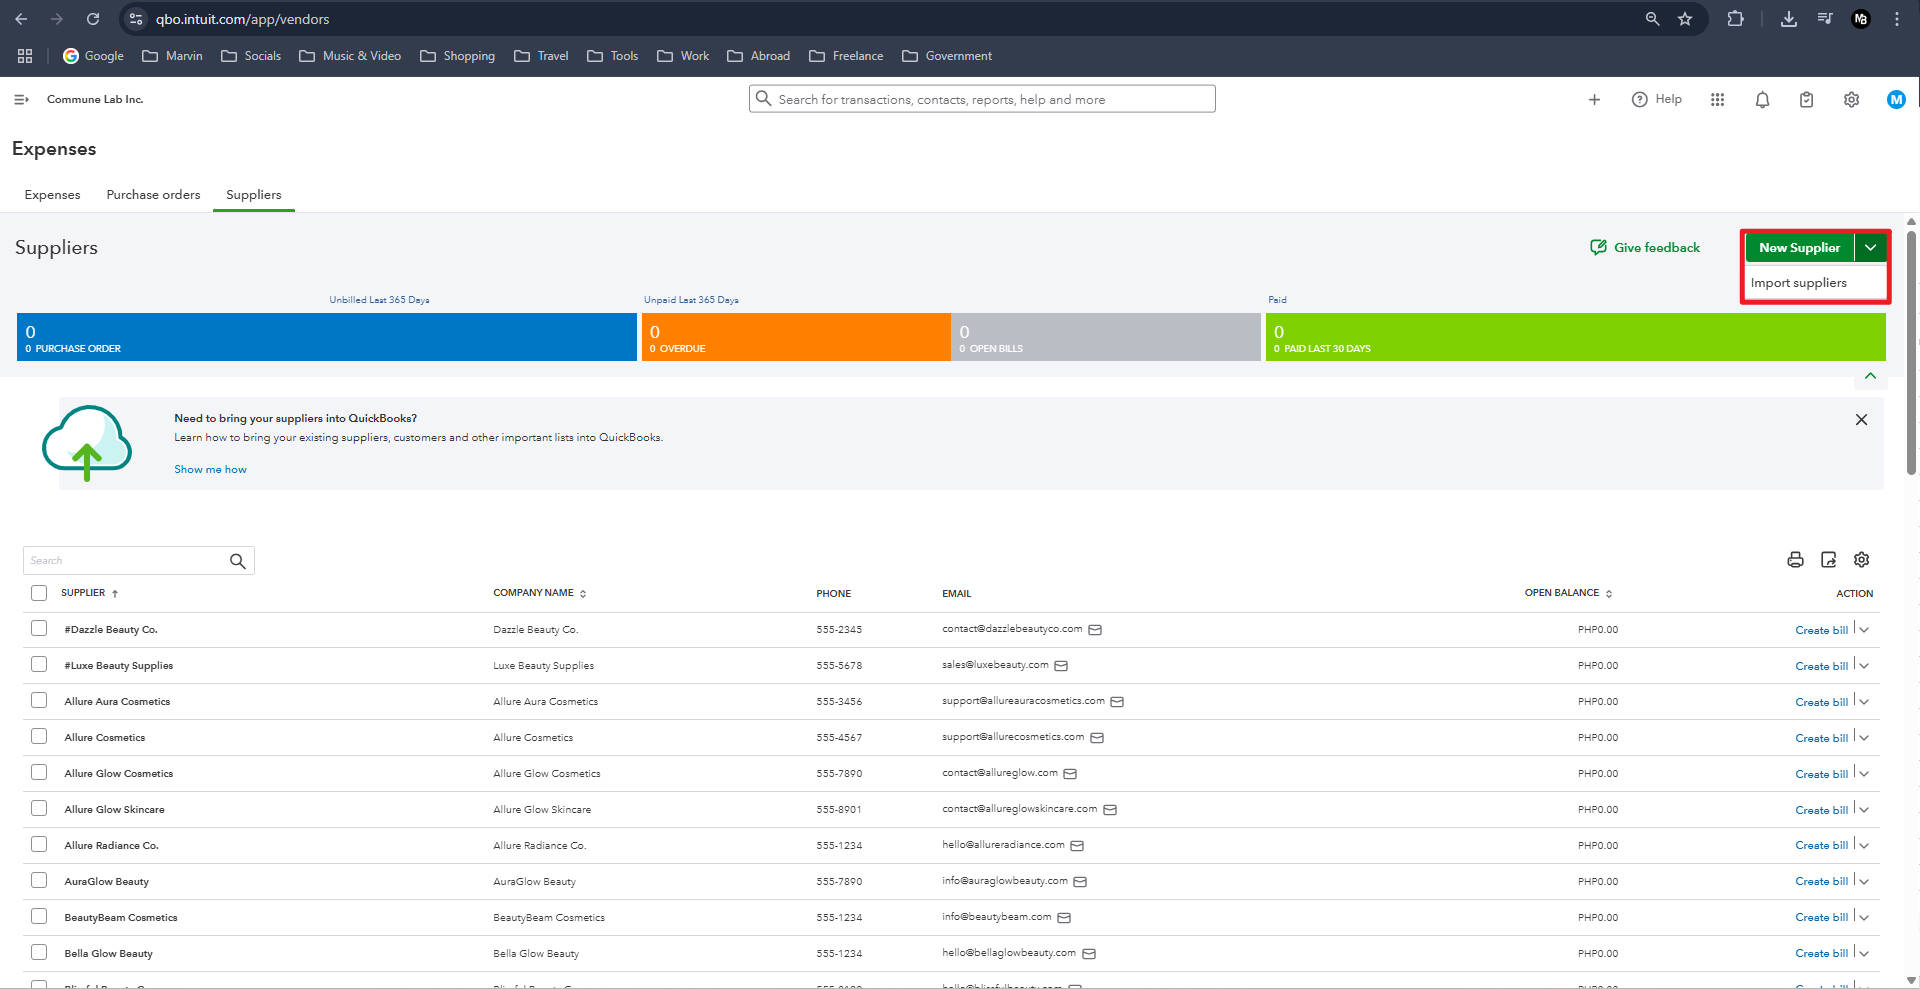This screenshot has width=1920, height=989.
Task: Open the header Settings gear icon
Action: pos(1851,99)
